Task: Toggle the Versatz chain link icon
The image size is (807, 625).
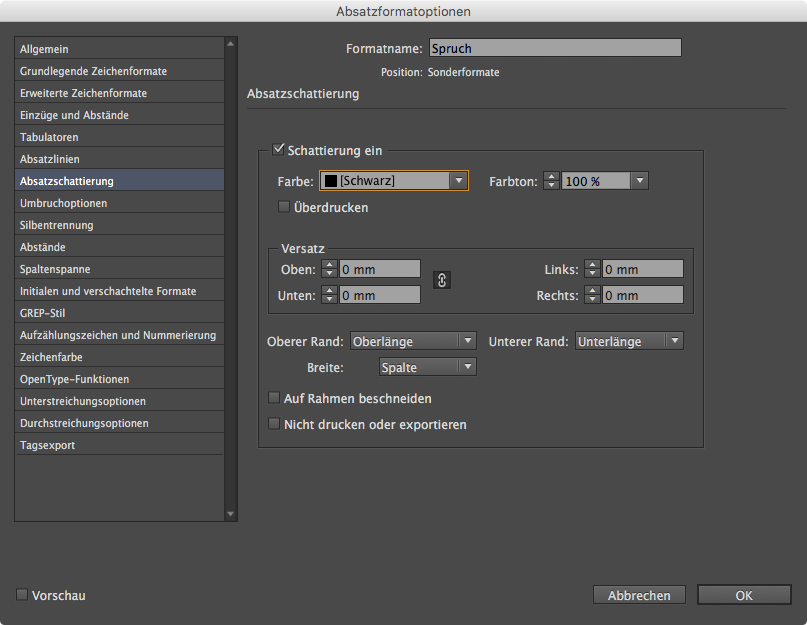Action: [x=442, y=280]
